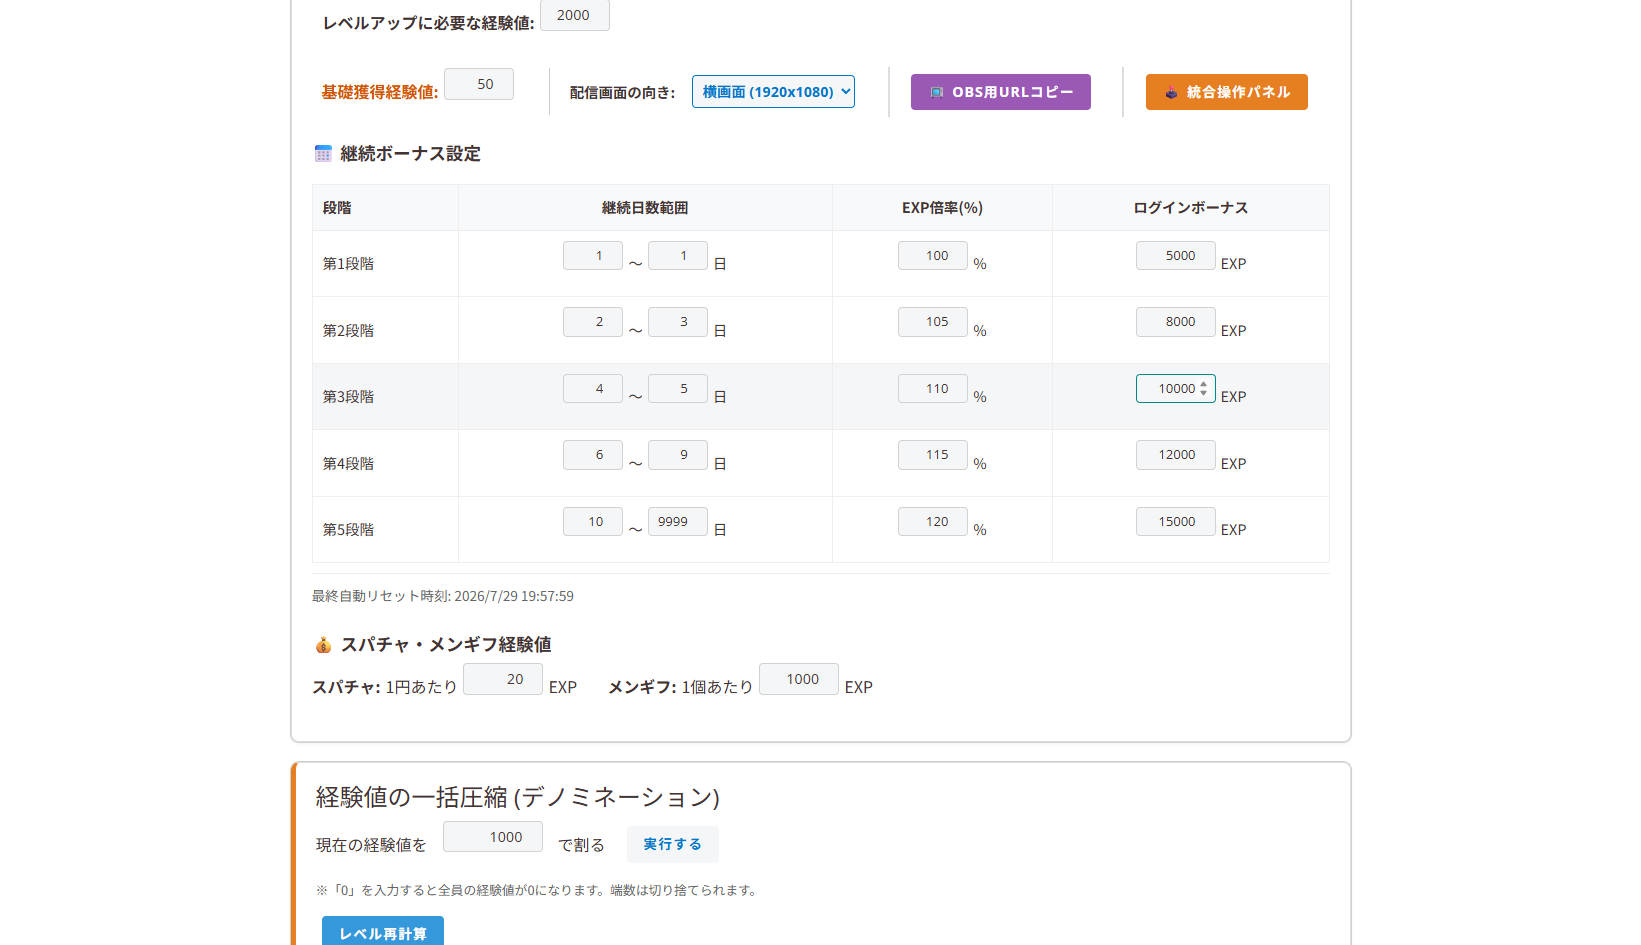
Task: Open the 配信画面の向き dropdown
Action: coord(773,91)
